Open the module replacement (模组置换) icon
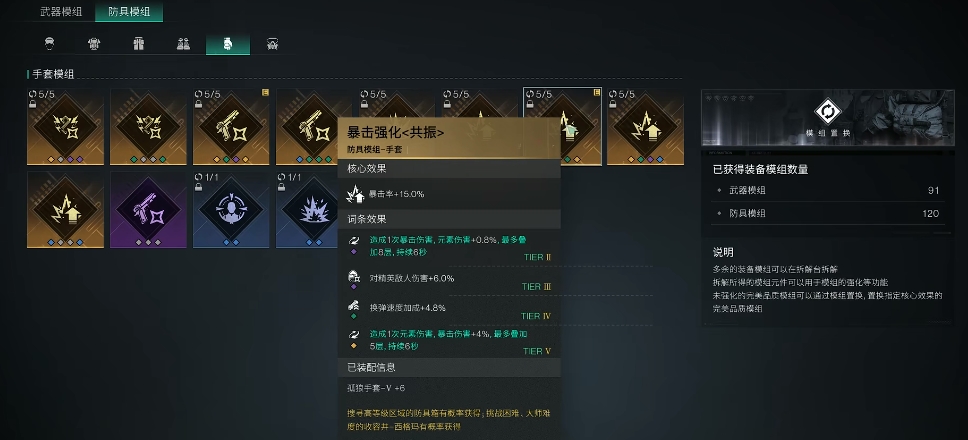This screenshot has height=440, width=968. 825,112
